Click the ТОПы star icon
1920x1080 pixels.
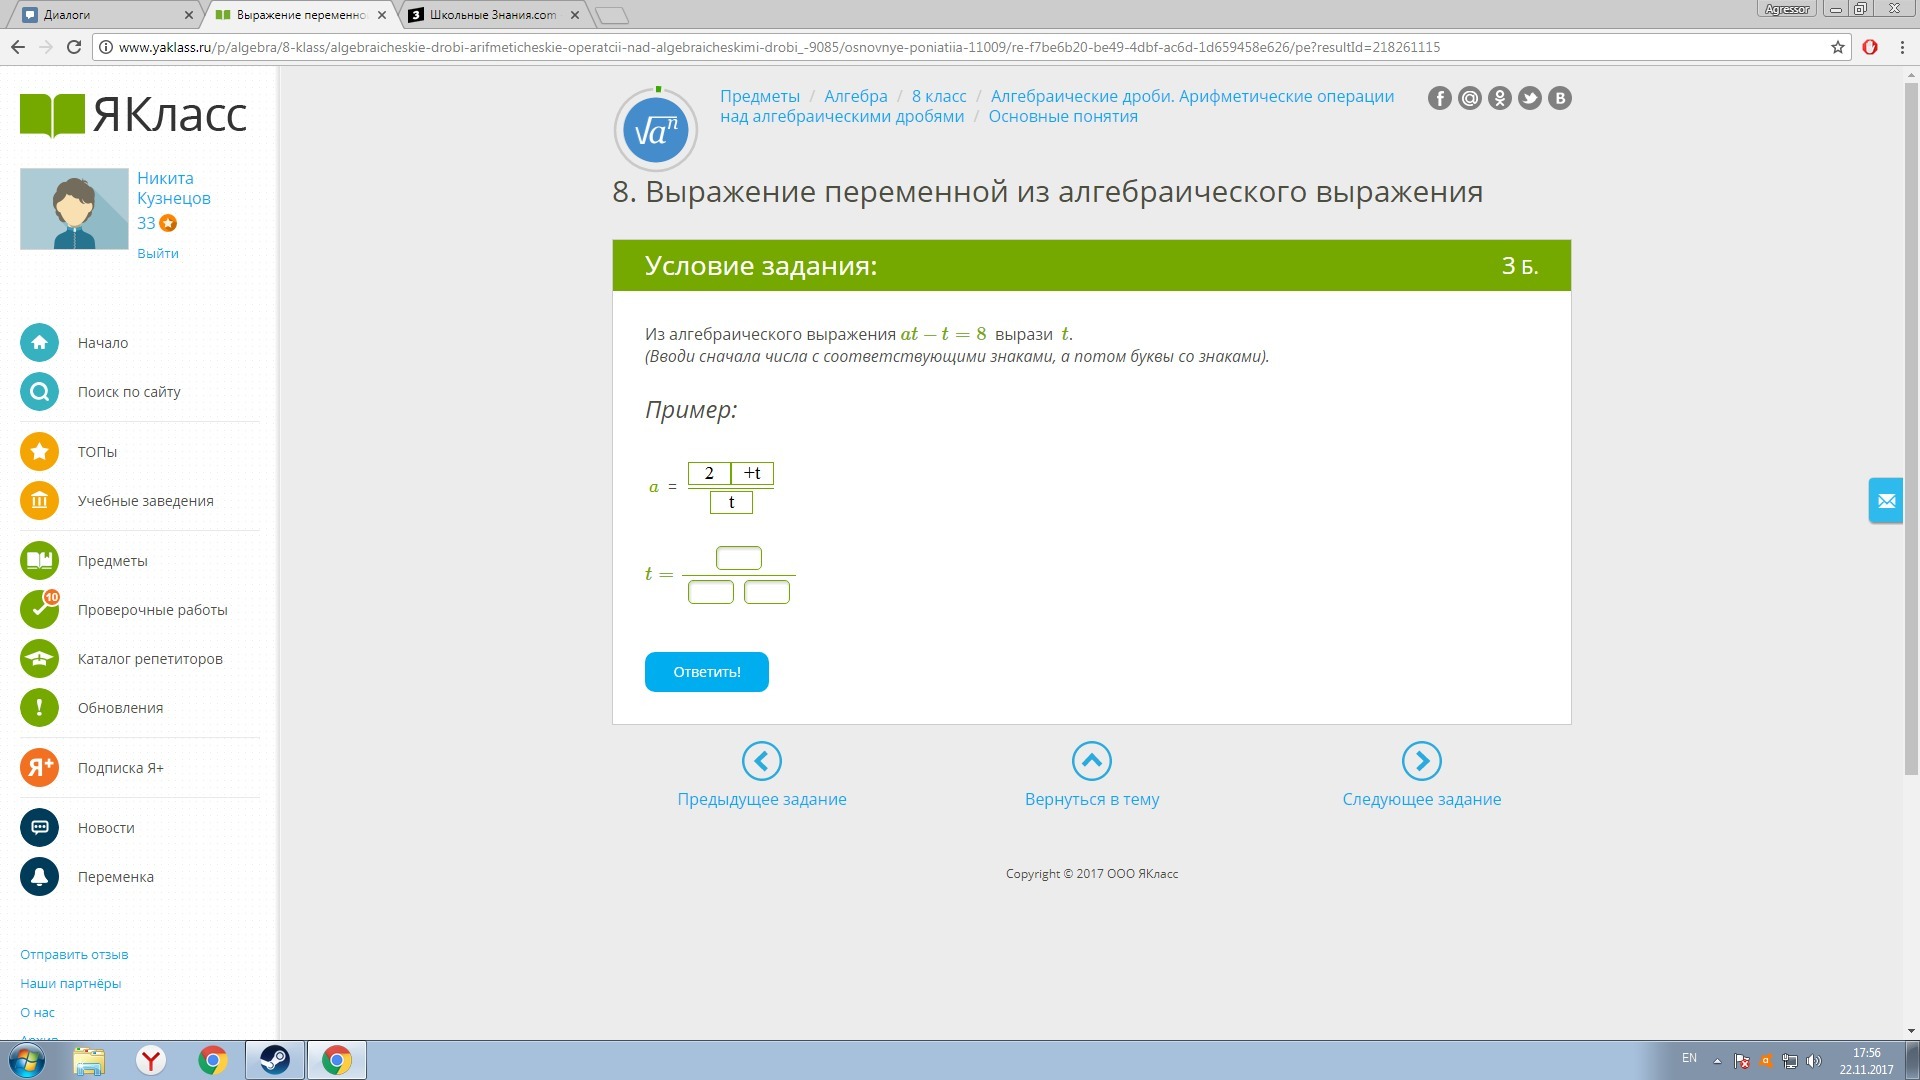pos(39,452)
